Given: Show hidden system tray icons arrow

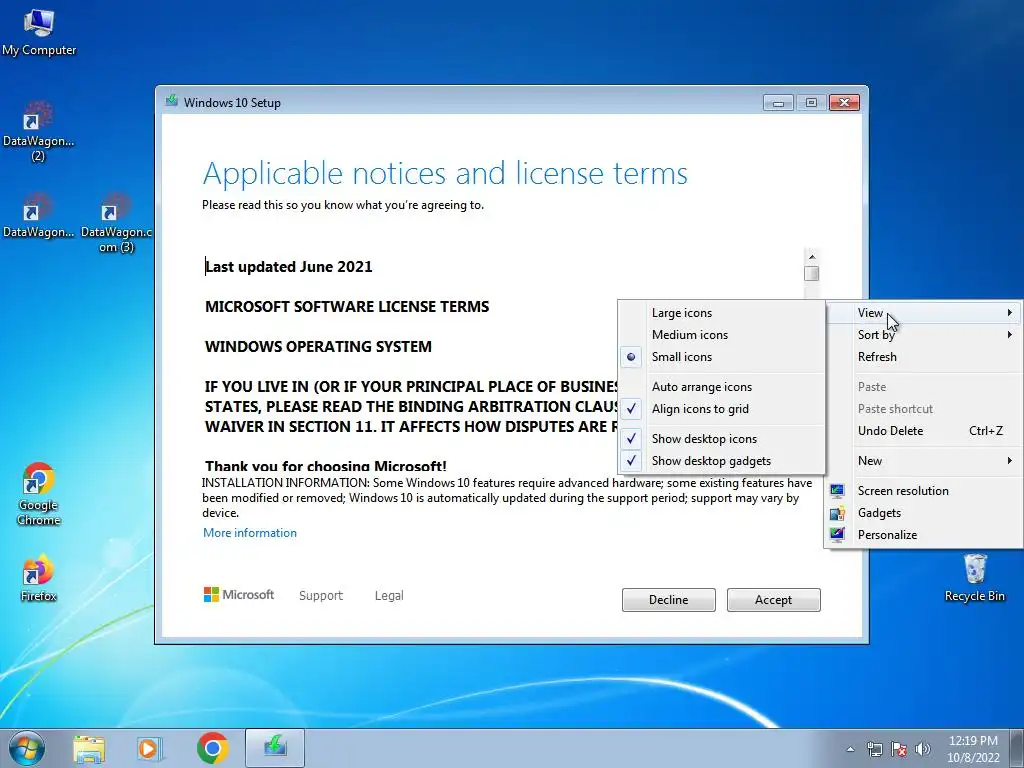Looking at the screenshot, I should 850,749.
